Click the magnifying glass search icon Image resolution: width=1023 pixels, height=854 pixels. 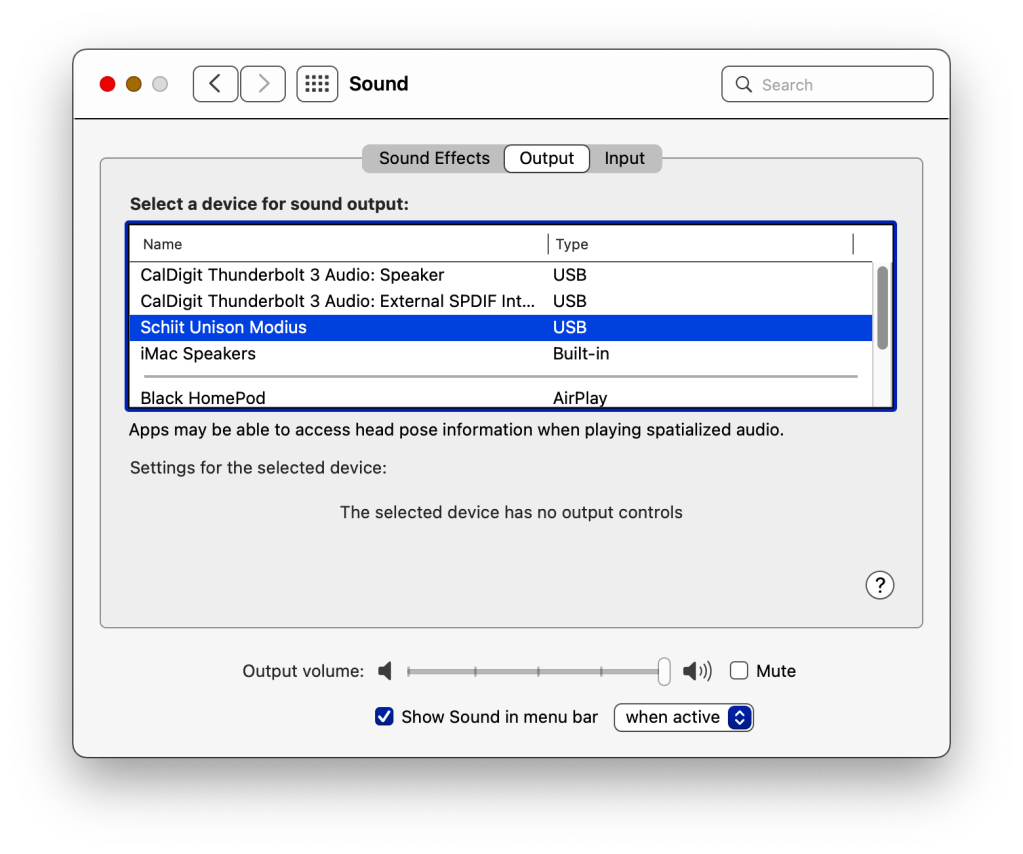pyautogui.click(x=744, y=85)
